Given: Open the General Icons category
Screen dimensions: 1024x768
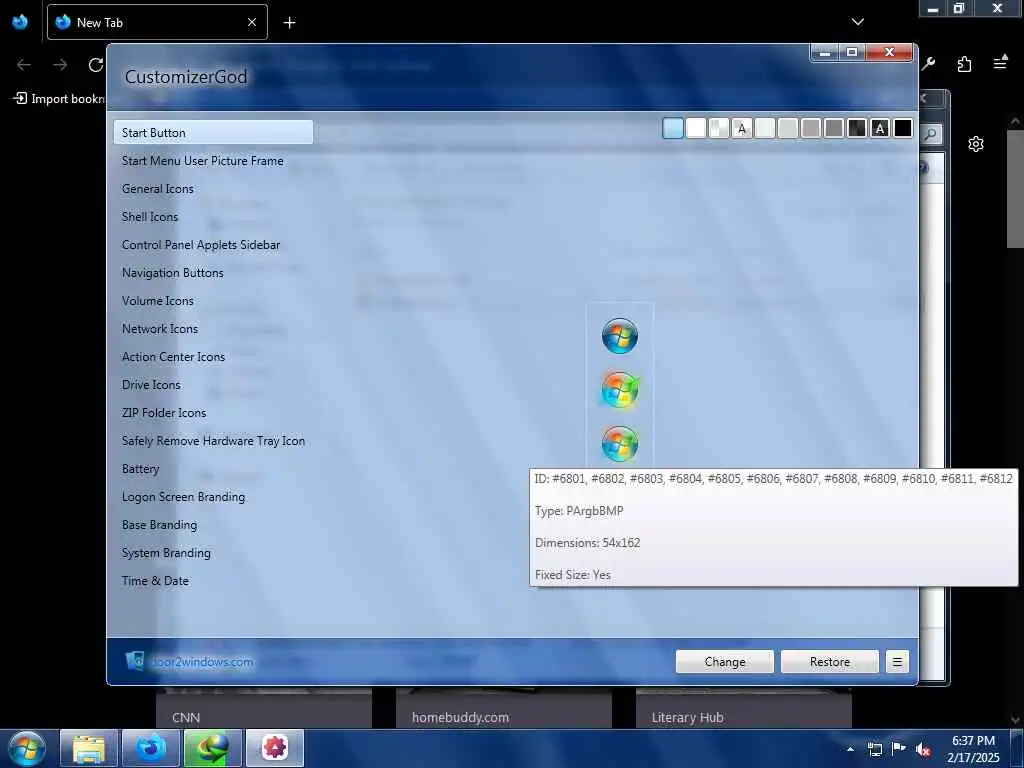Looking at the screenshot, I should [213, 189].
